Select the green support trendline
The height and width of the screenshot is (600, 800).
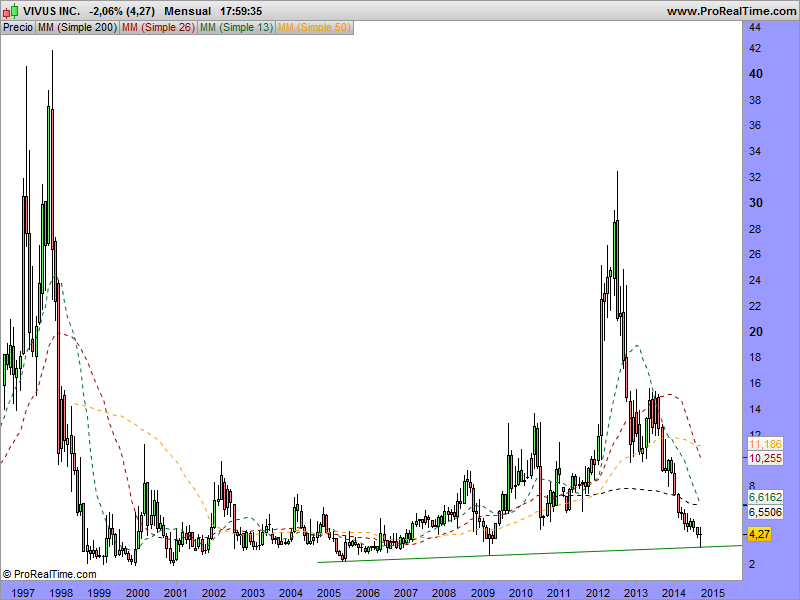pyautogui.click(x=529, y=554)
